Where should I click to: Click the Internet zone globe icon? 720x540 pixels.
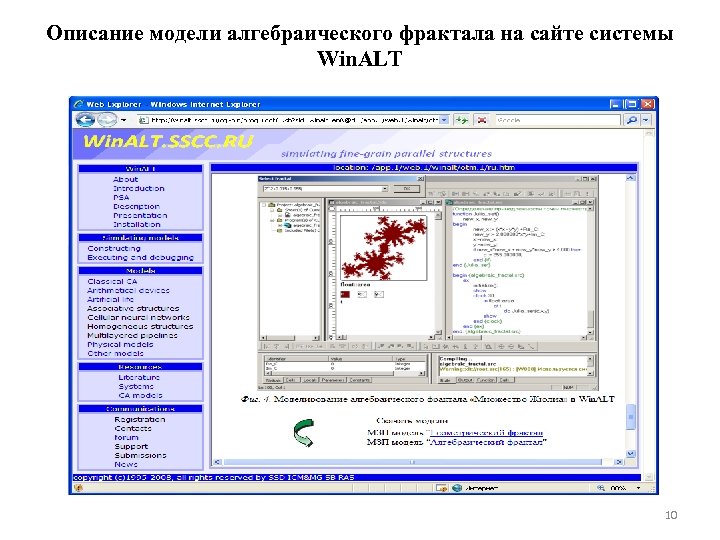[x=457, y=488]
